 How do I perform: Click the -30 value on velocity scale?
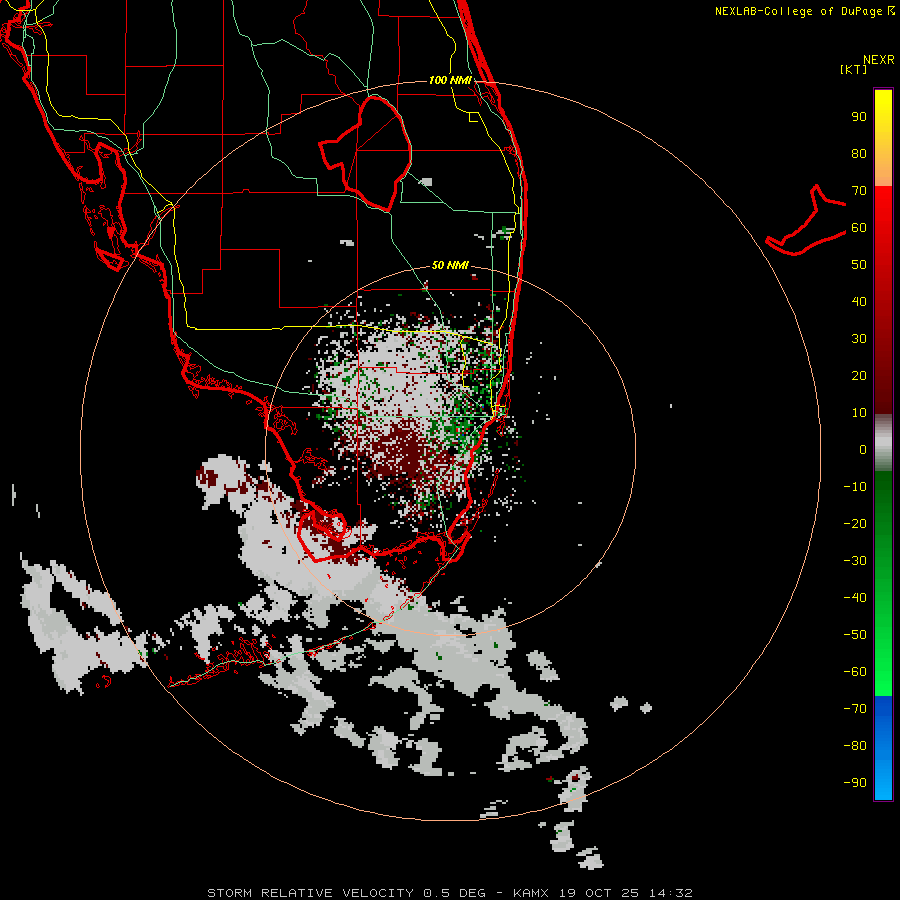pos(855,561)
